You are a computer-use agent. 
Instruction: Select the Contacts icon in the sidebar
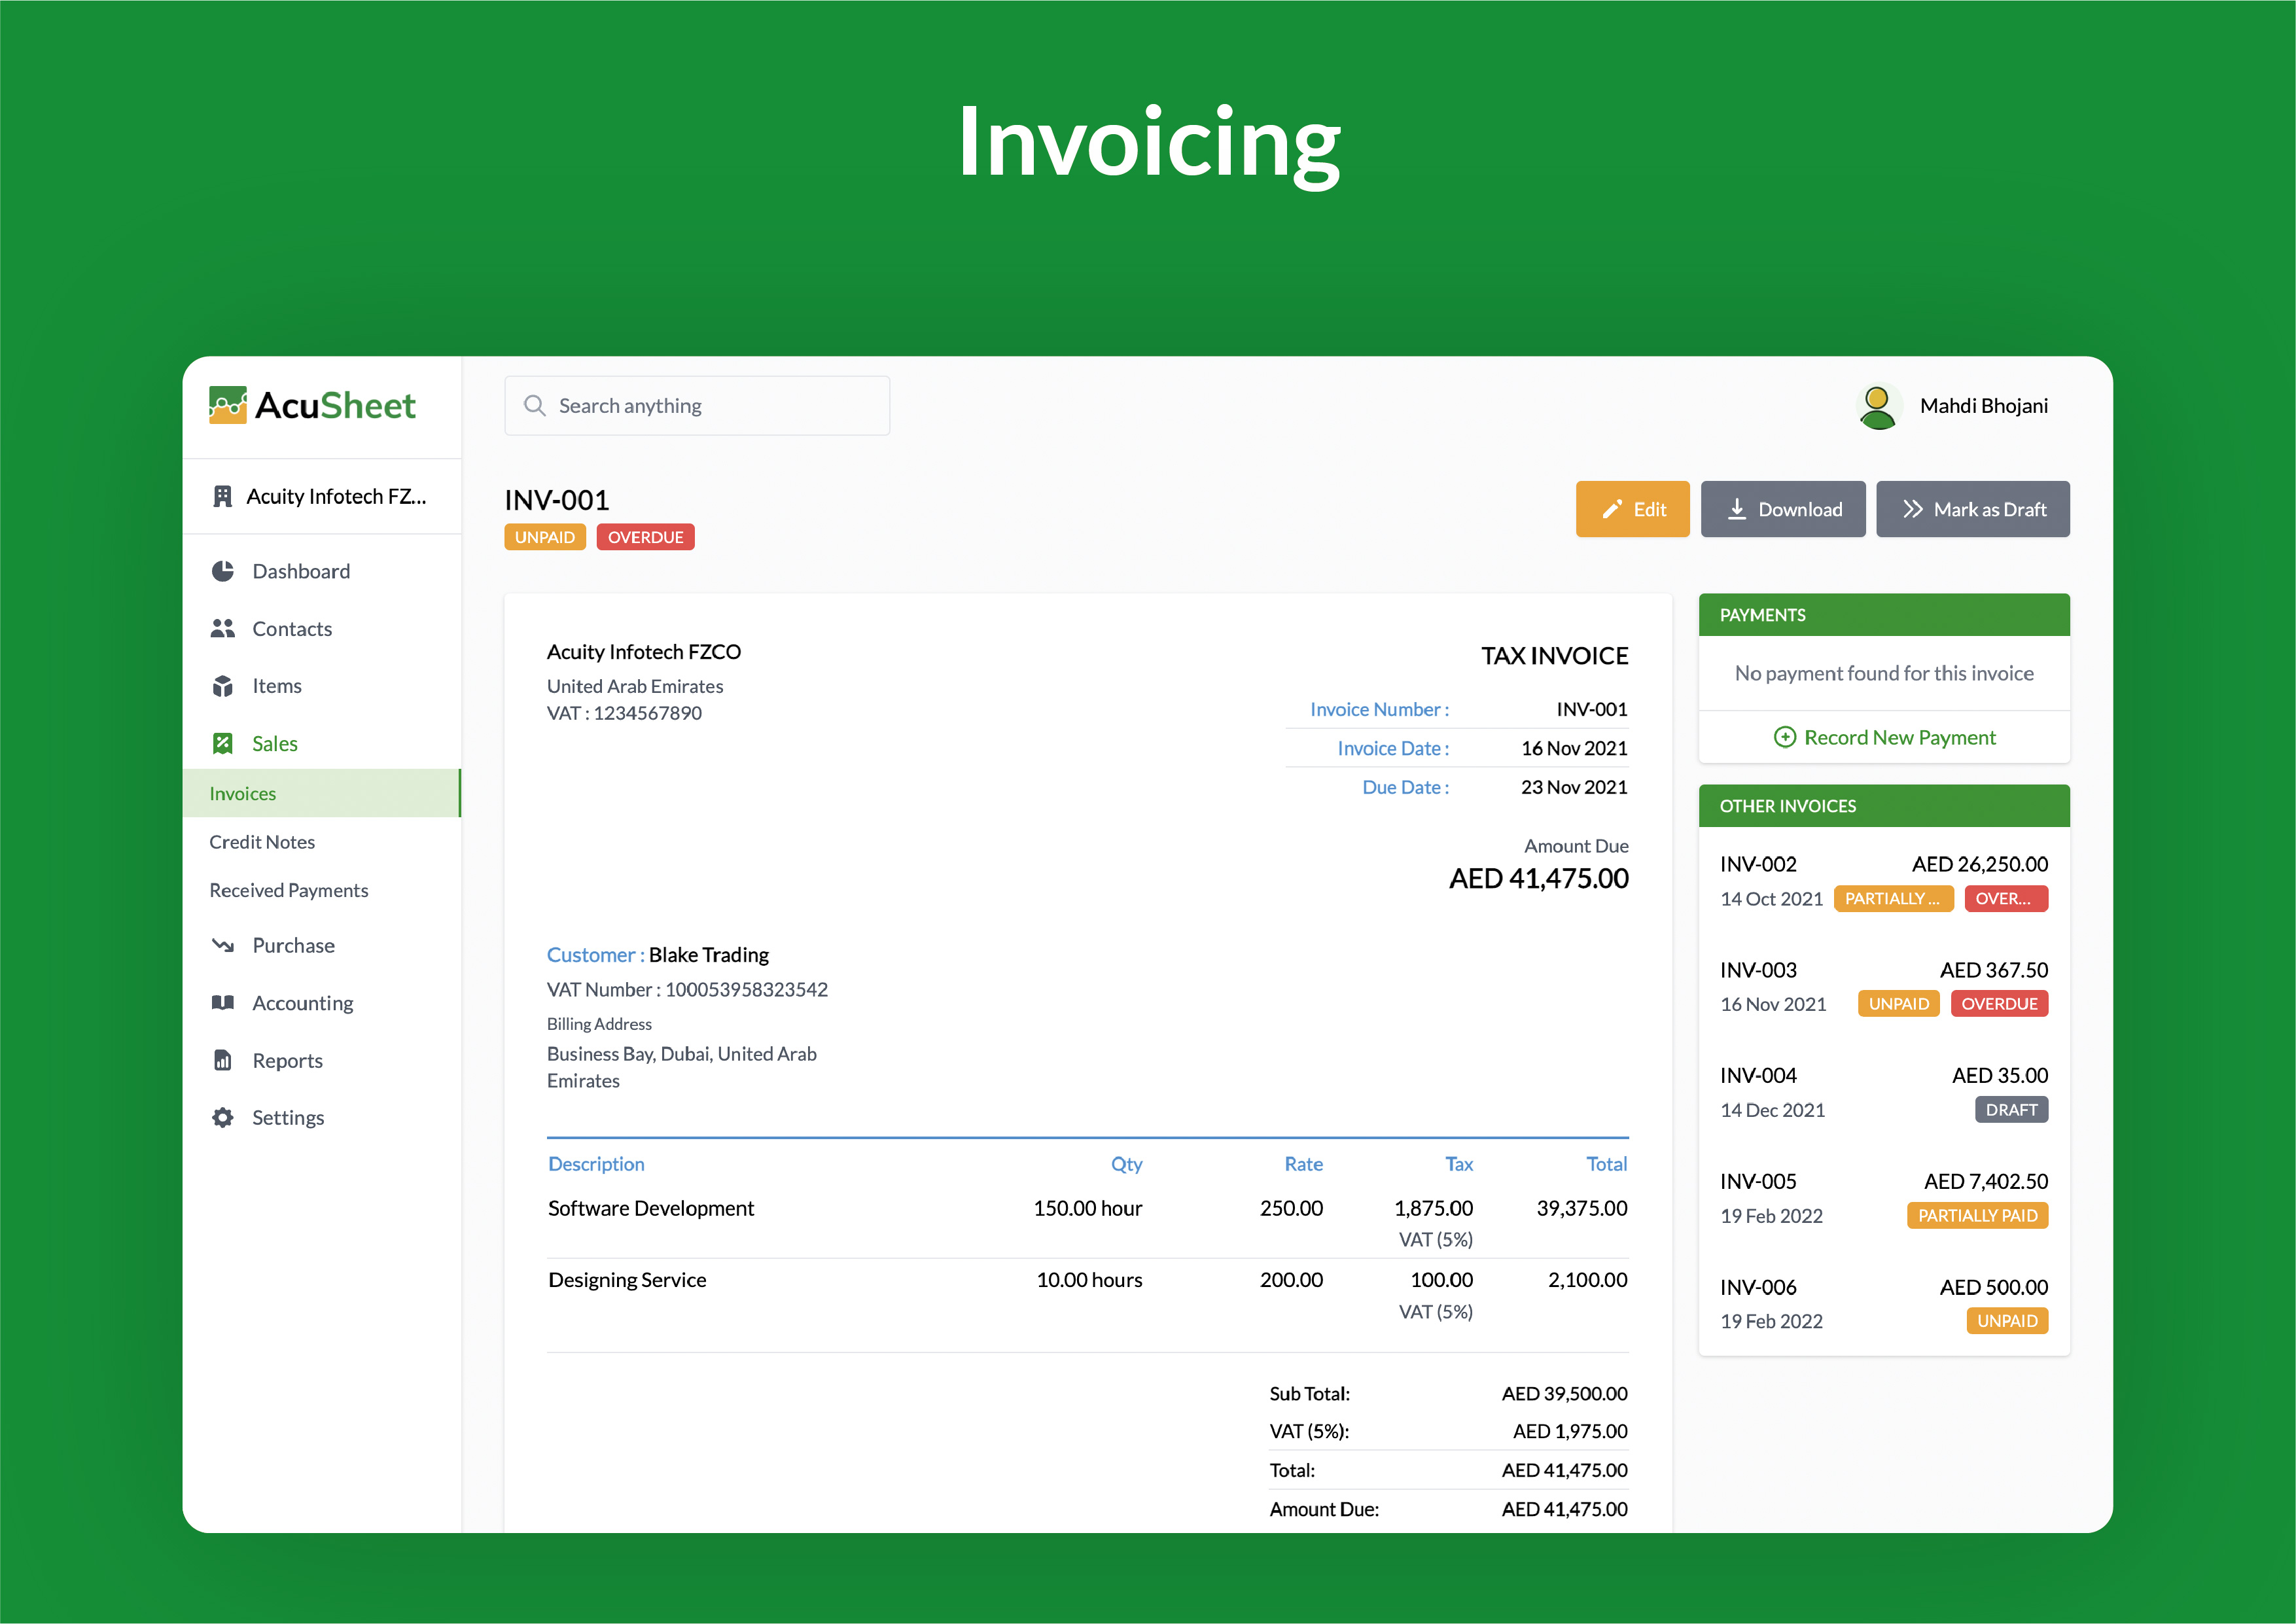(224, 628)
